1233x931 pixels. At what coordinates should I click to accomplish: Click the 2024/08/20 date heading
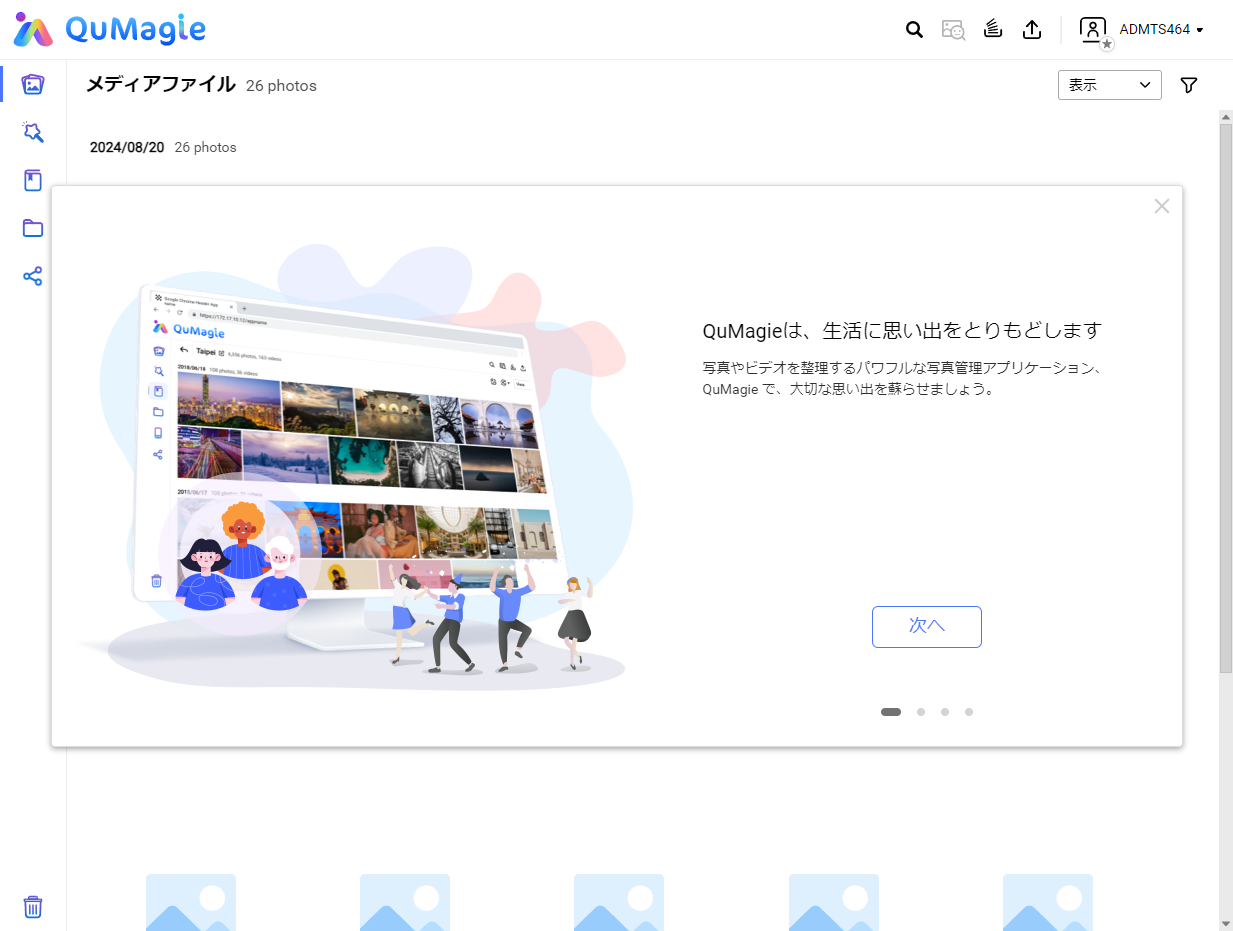127,147
